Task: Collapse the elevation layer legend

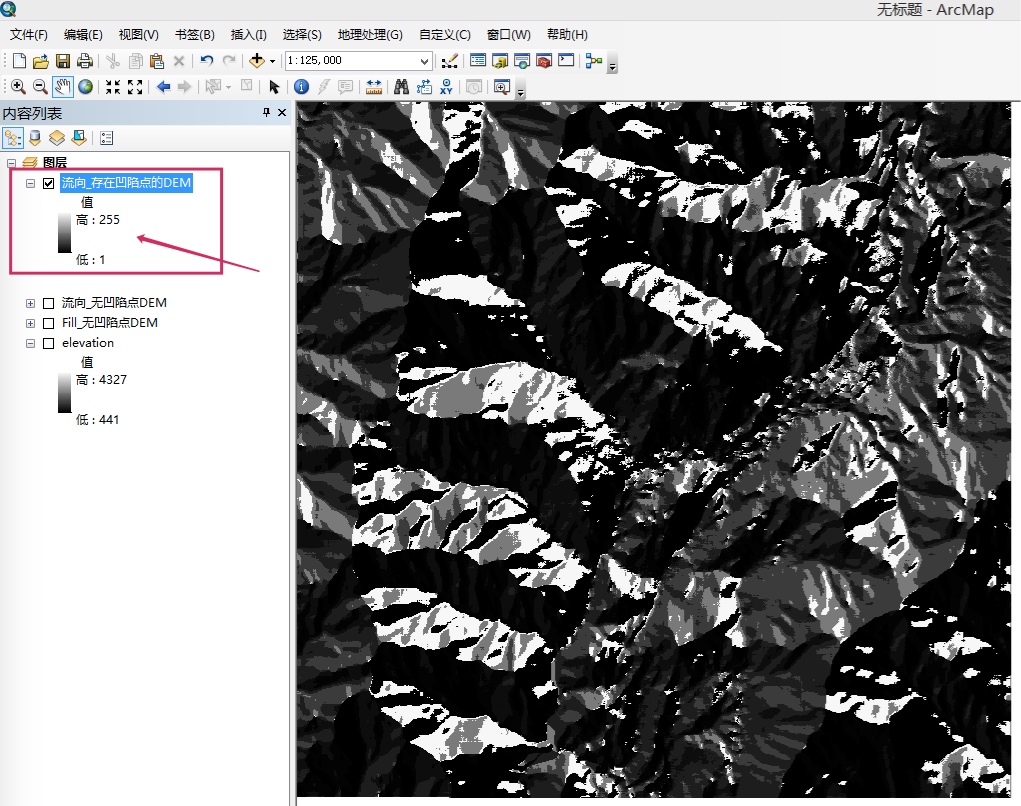Action: tap(30, 343)
